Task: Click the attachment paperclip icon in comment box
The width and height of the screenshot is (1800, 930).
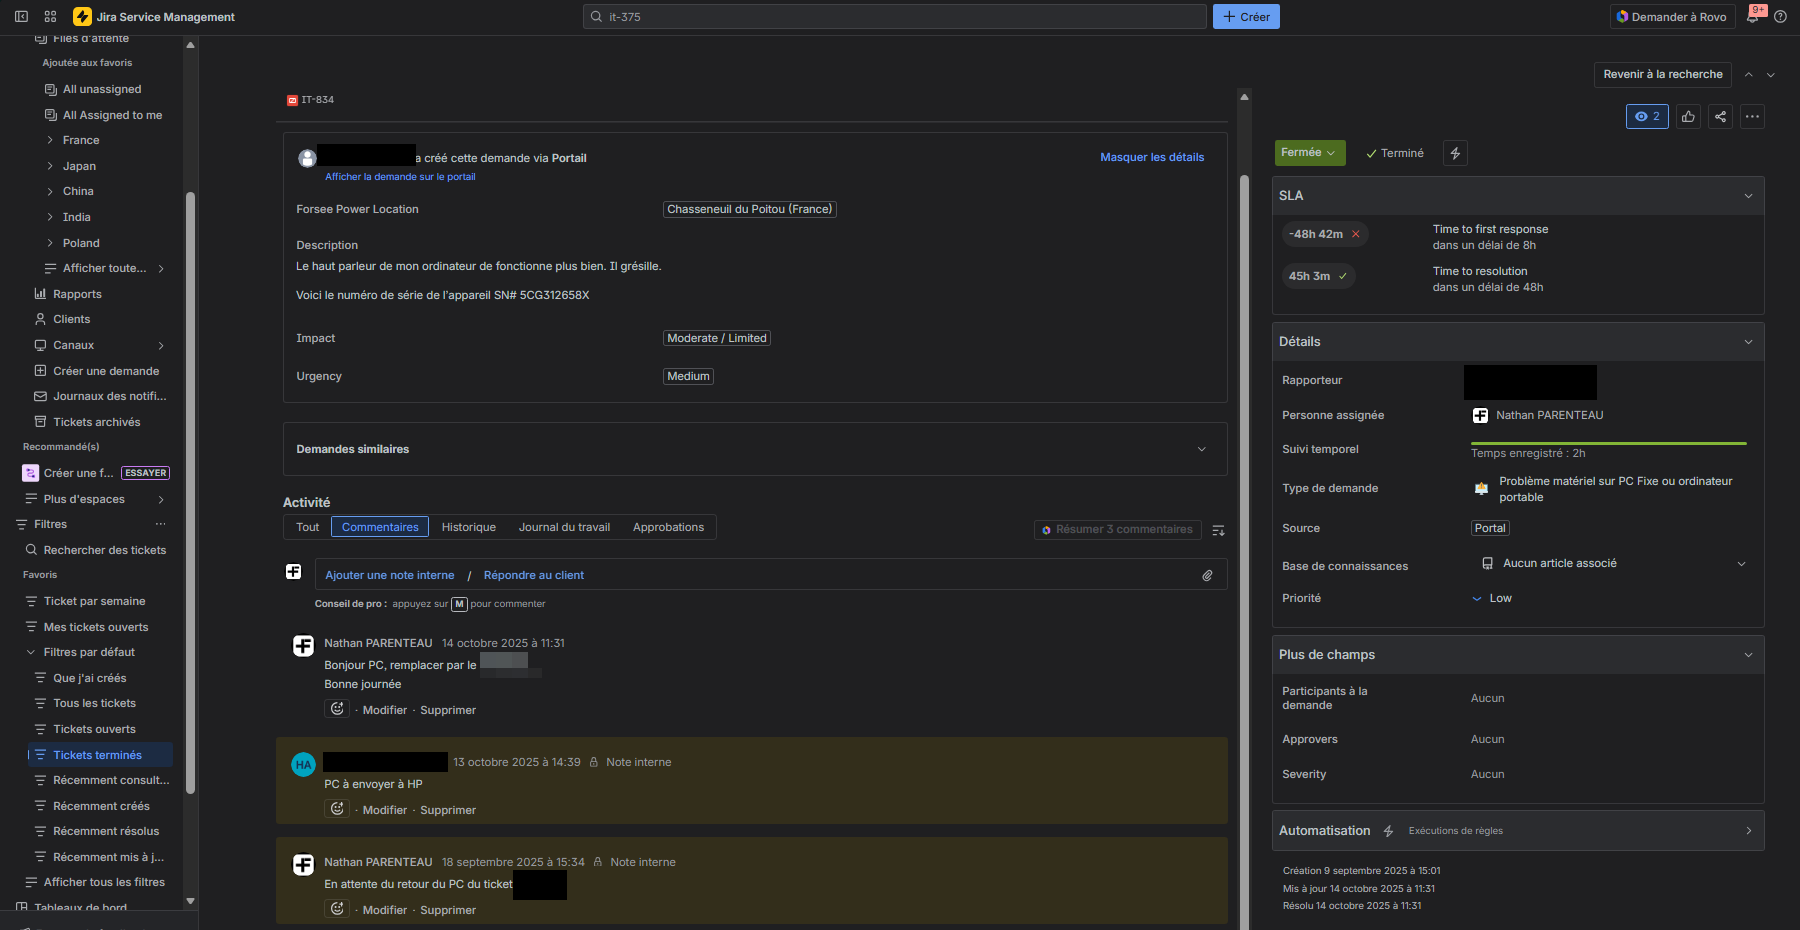Action: [1207, 575]
